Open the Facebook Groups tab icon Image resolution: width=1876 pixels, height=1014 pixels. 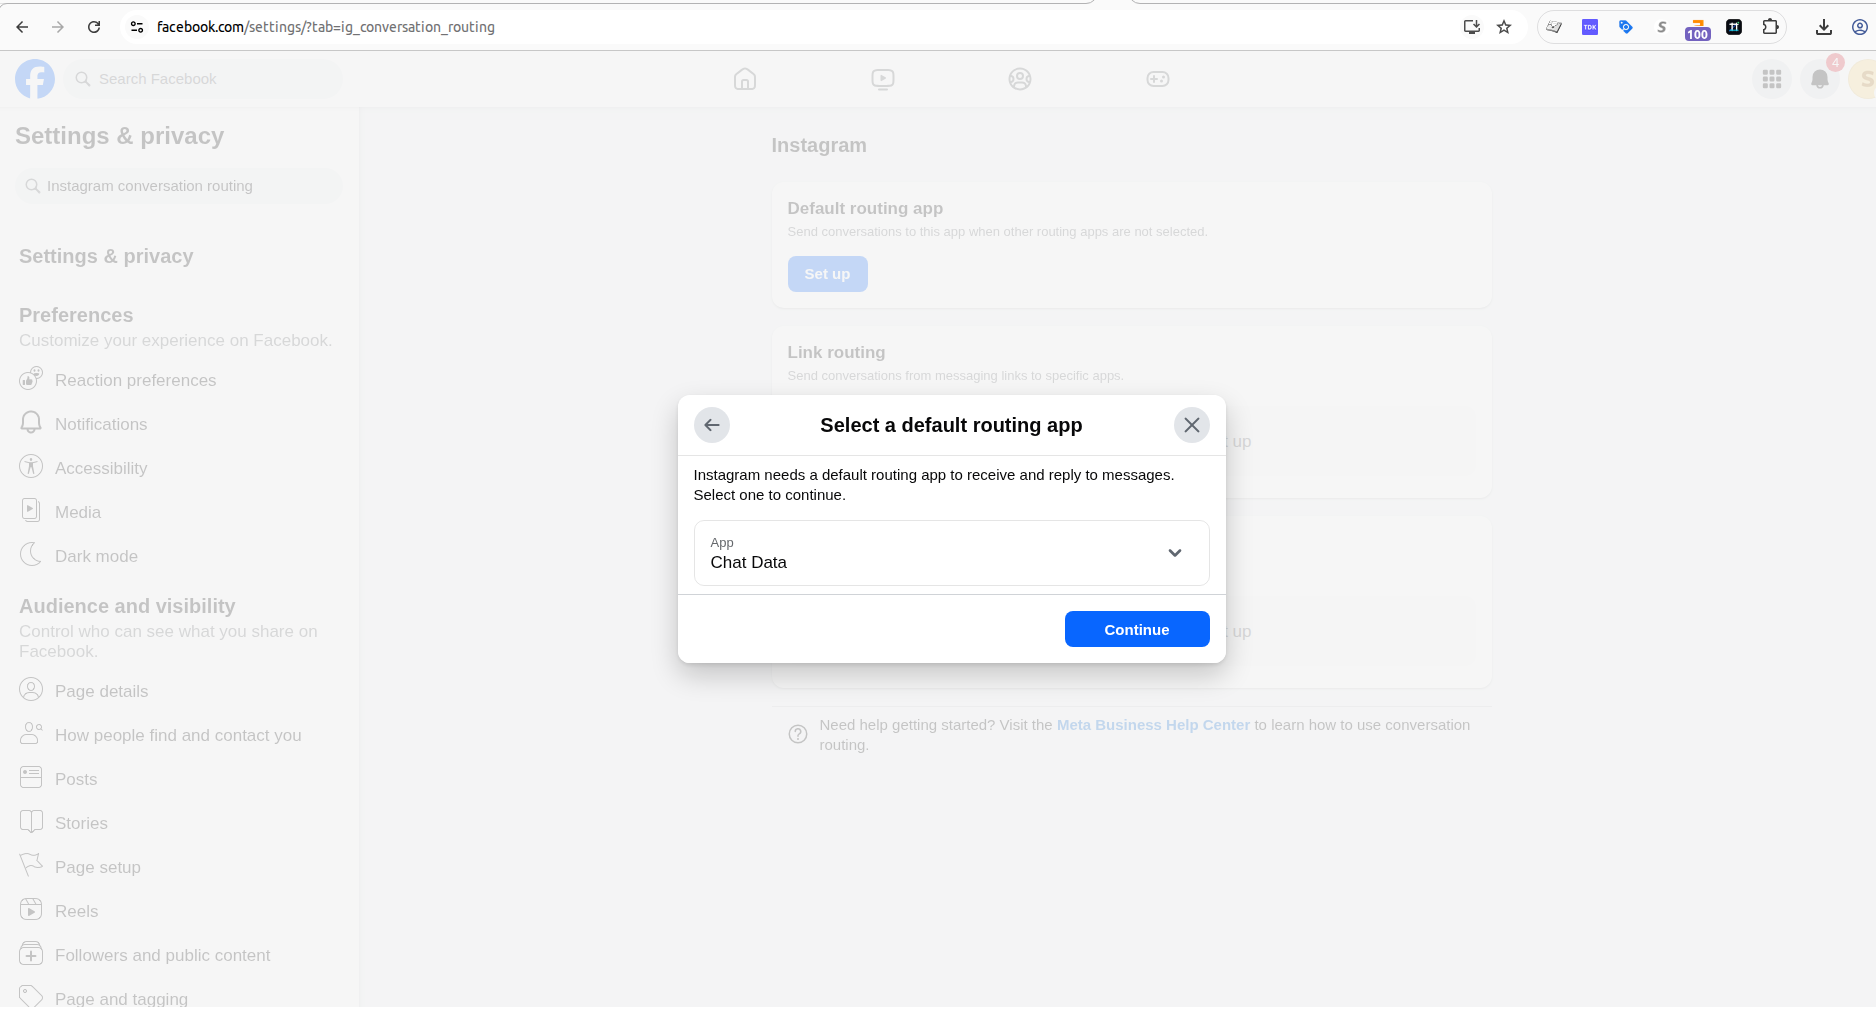pyautogui.click(x=1020, y=79)
